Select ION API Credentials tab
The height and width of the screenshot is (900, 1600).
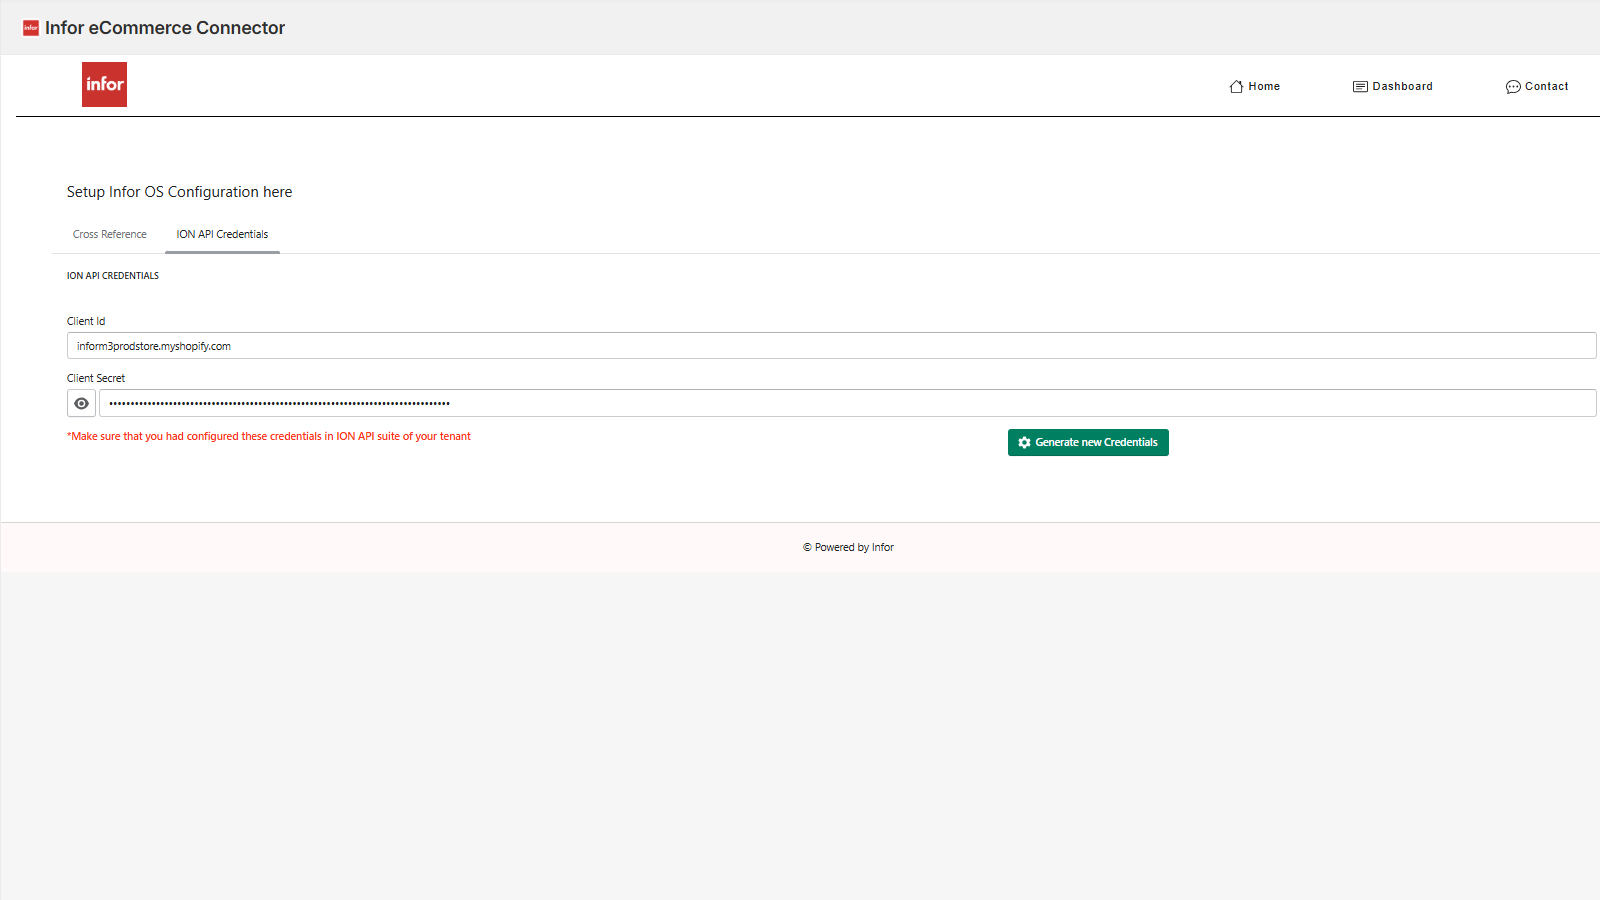(222, 234)
